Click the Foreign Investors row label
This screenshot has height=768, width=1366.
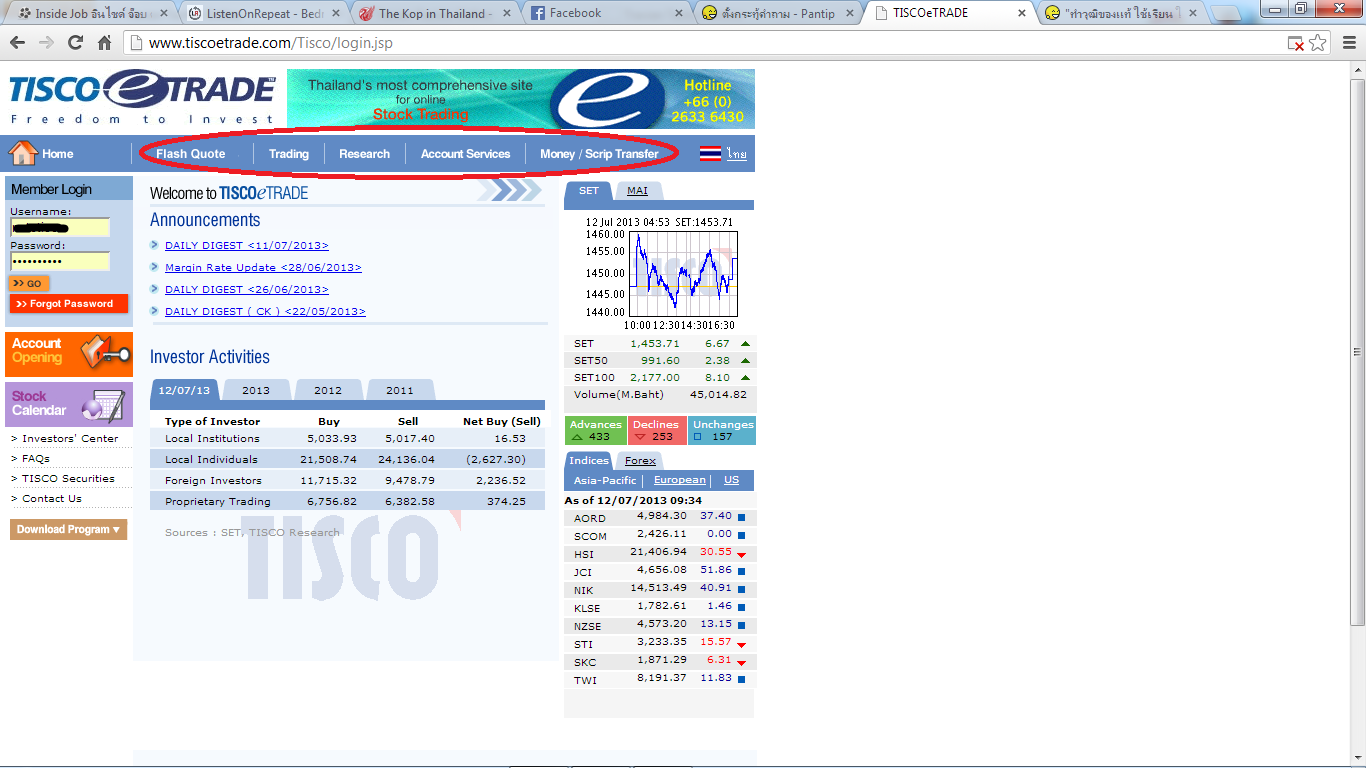212,481
